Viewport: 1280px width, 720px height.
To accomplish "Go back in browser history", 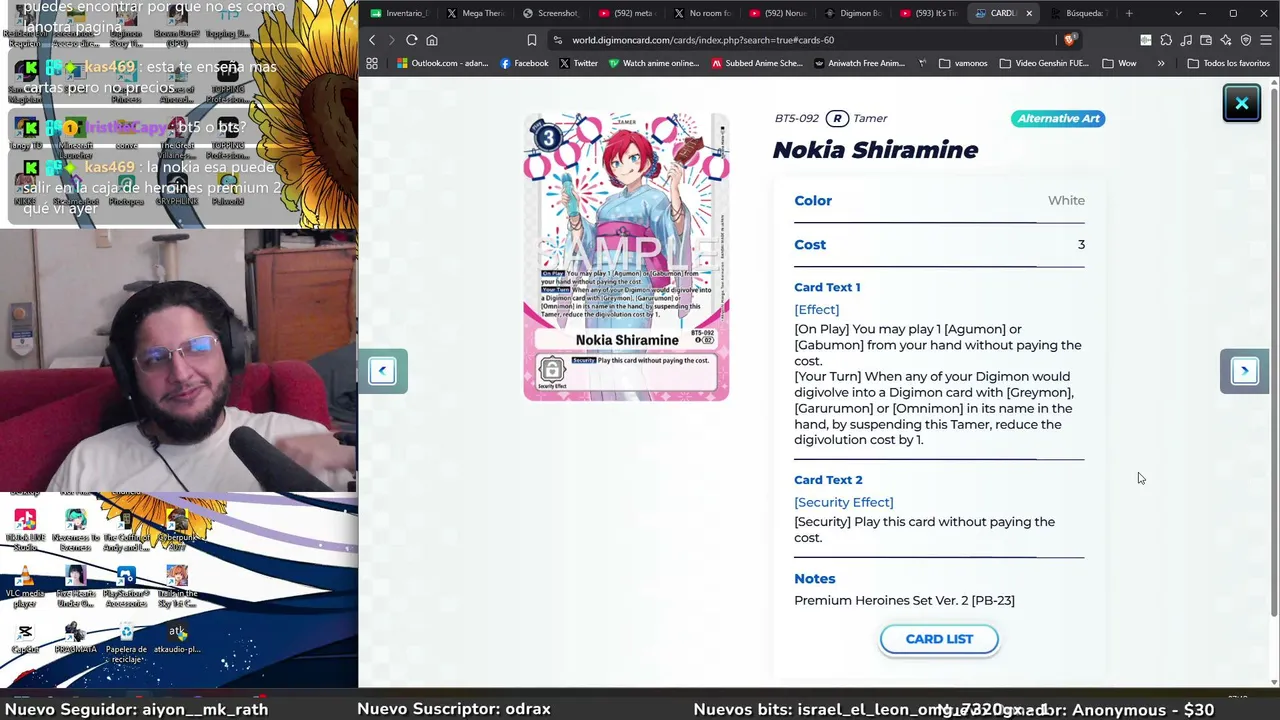I will click(372, 40).
